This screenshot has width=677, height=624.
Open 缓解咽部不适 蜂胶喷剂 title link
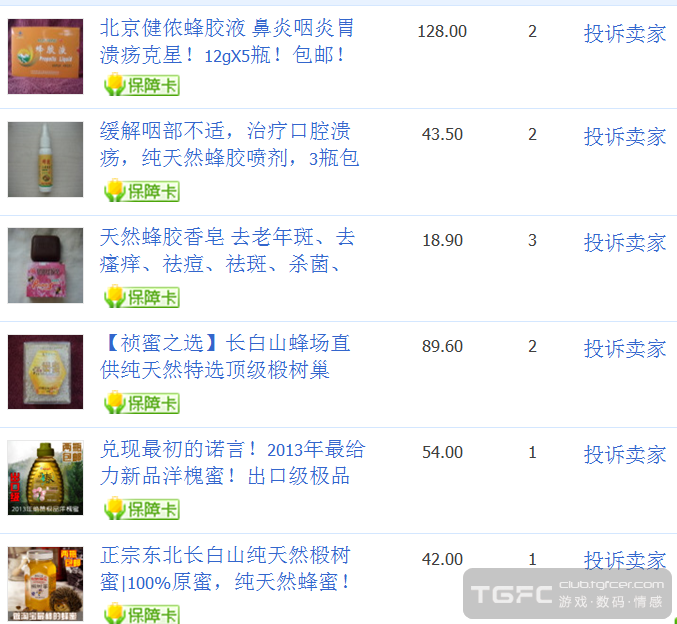coord(229,145)
